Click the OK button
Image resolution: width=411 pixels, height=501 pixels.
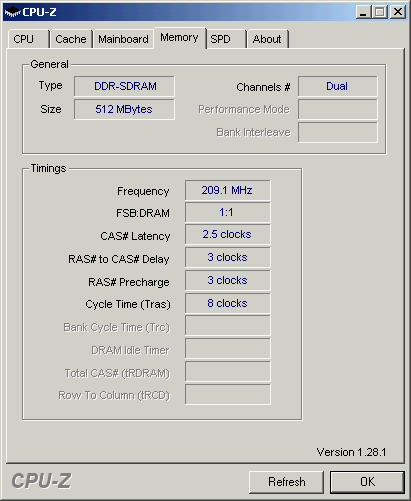click(367, 482)
